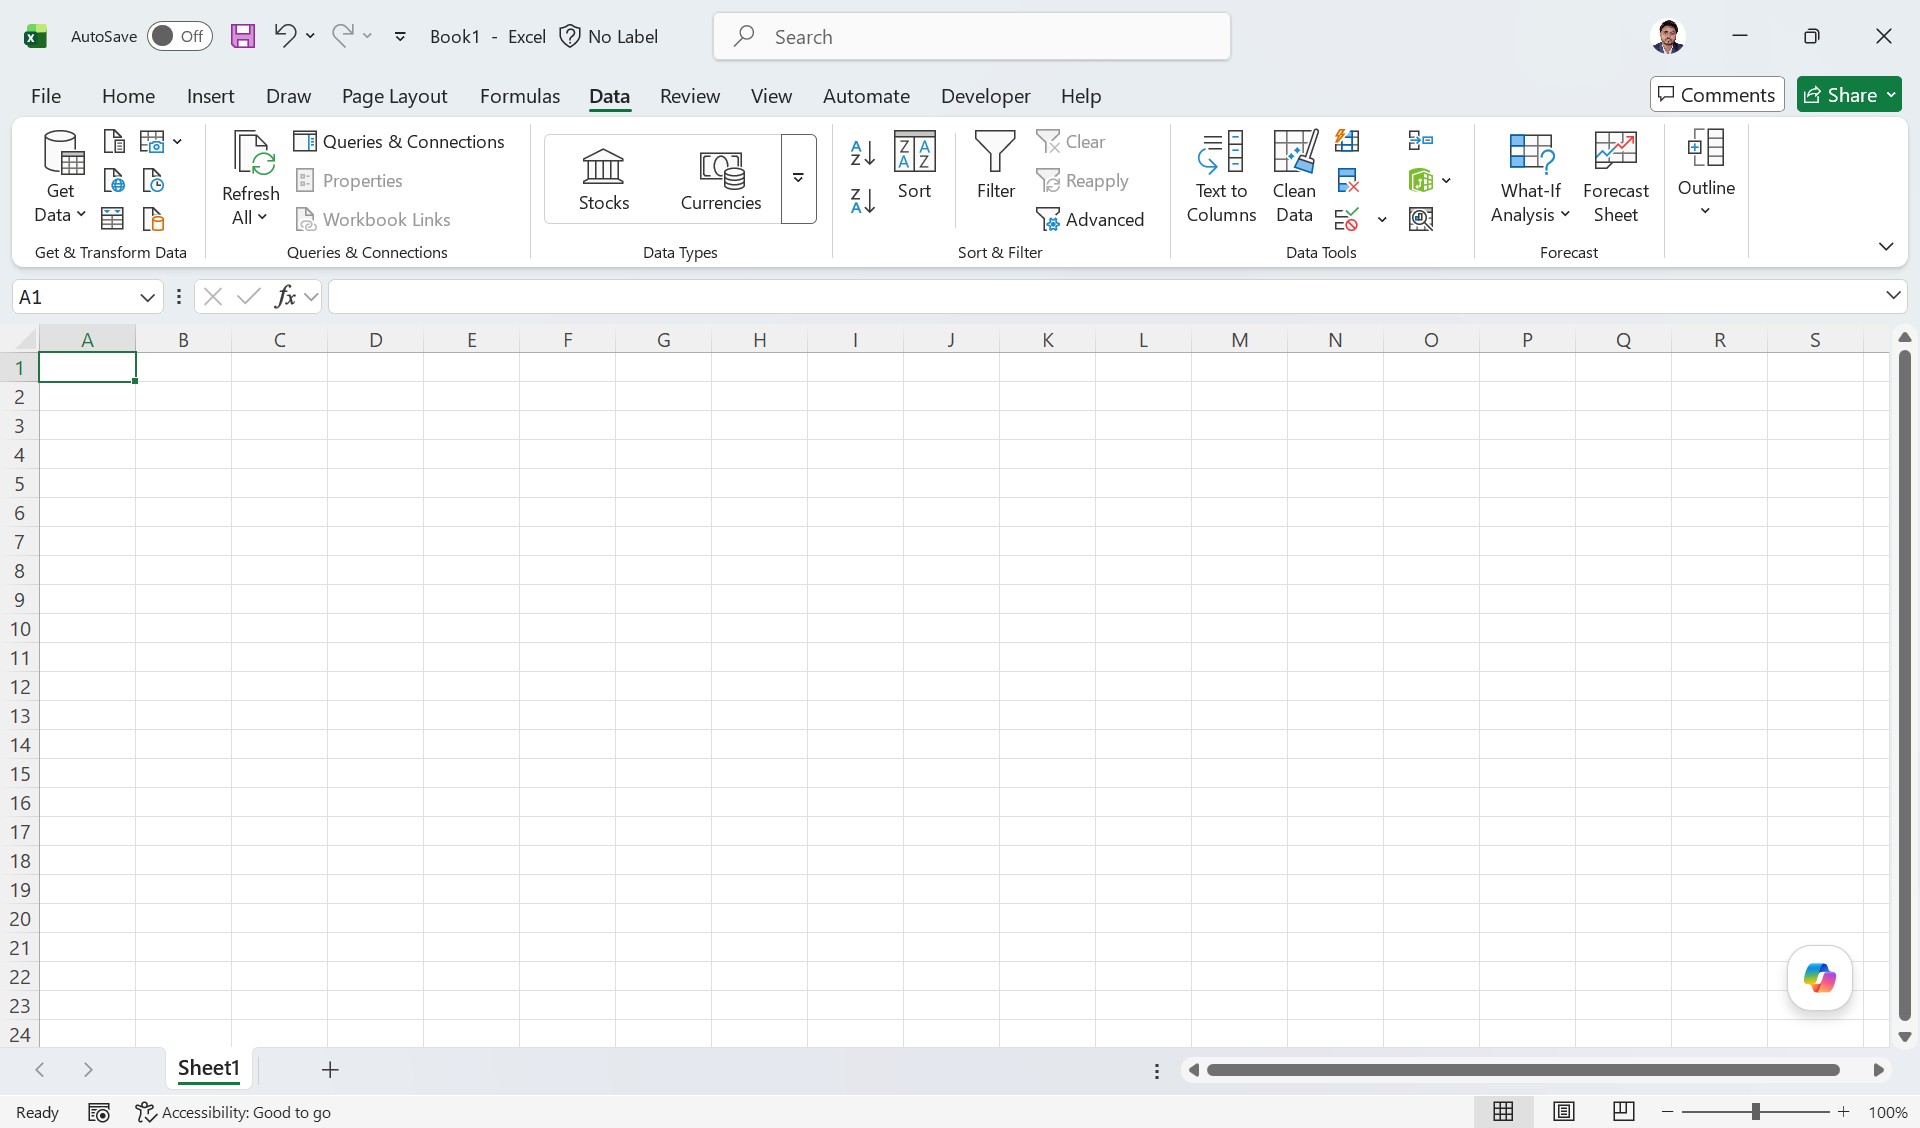Switch to the Developer tab
The width and height of the screenshot is (1920, 1128).
coord(985,96)
